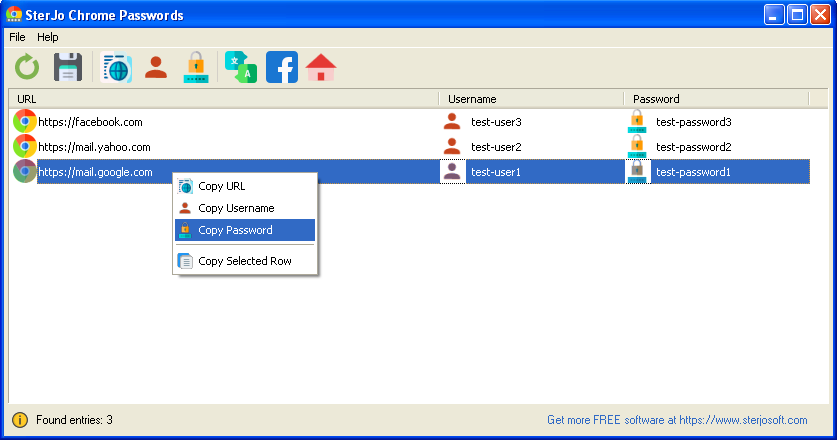The image size is (837, 440).
Task: Select the https://facebook.com entry
Action: point(90,122)
